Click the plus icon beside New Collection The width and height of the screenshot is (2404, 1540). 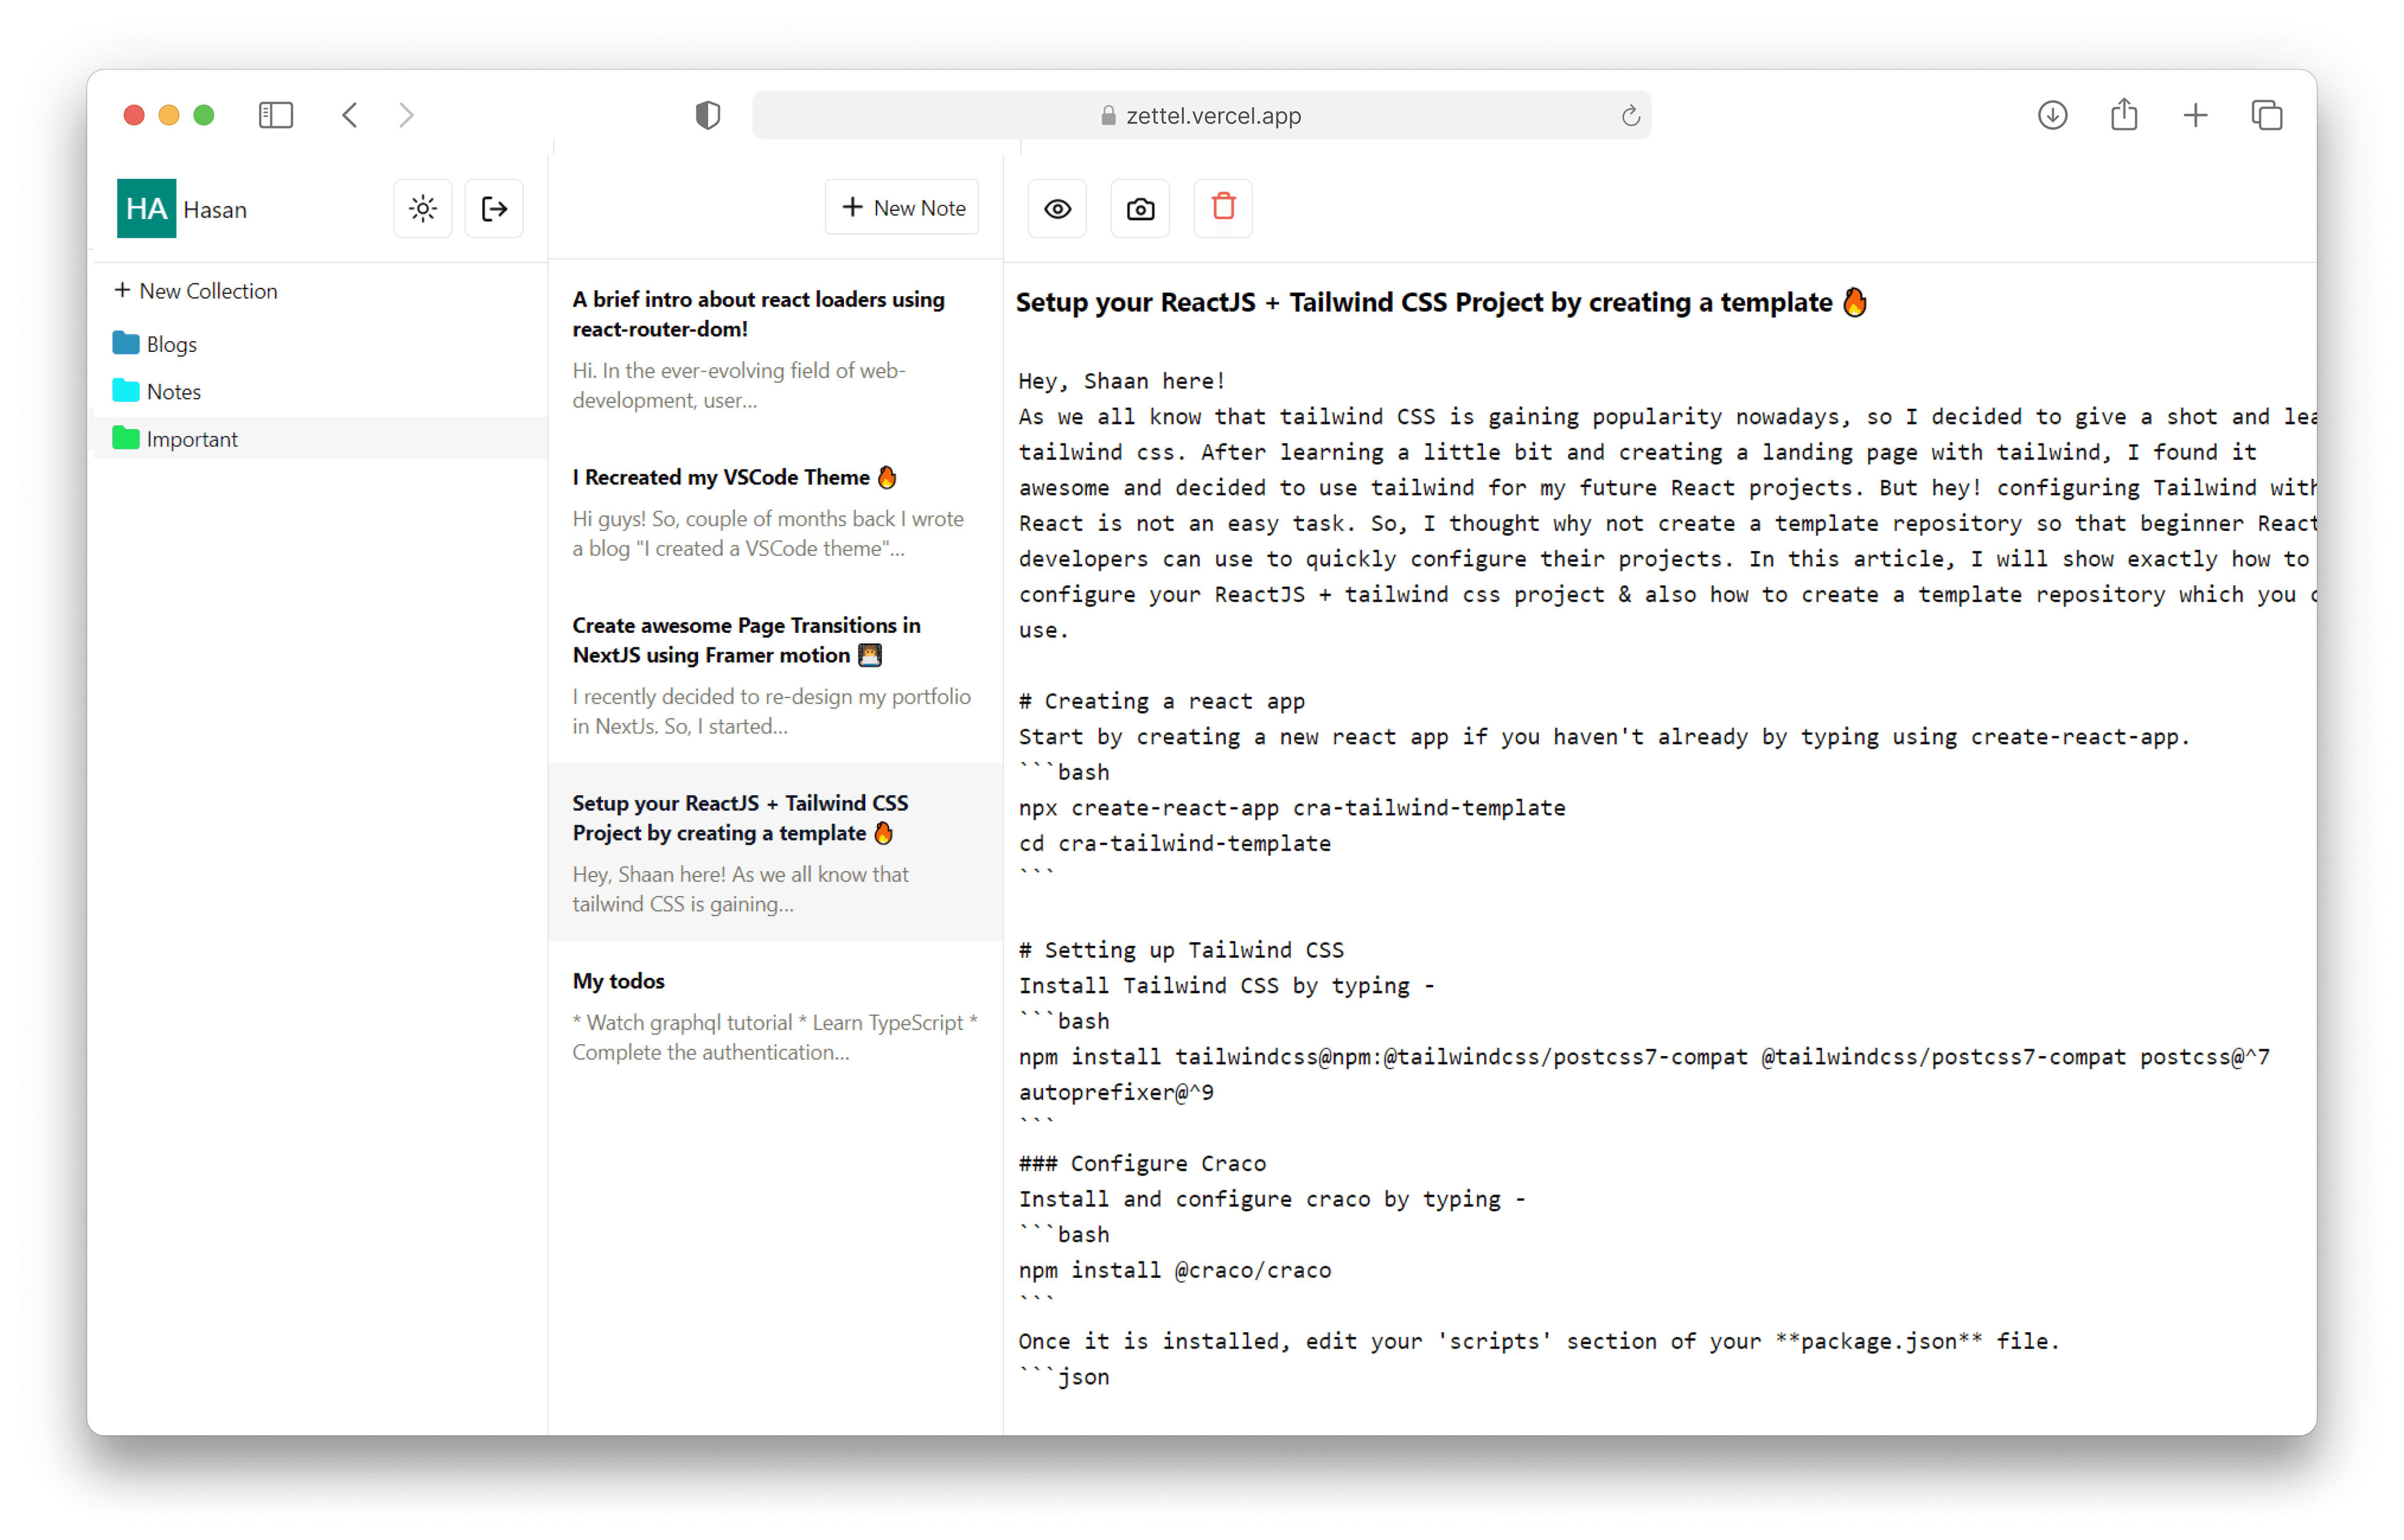click(122, 290)
